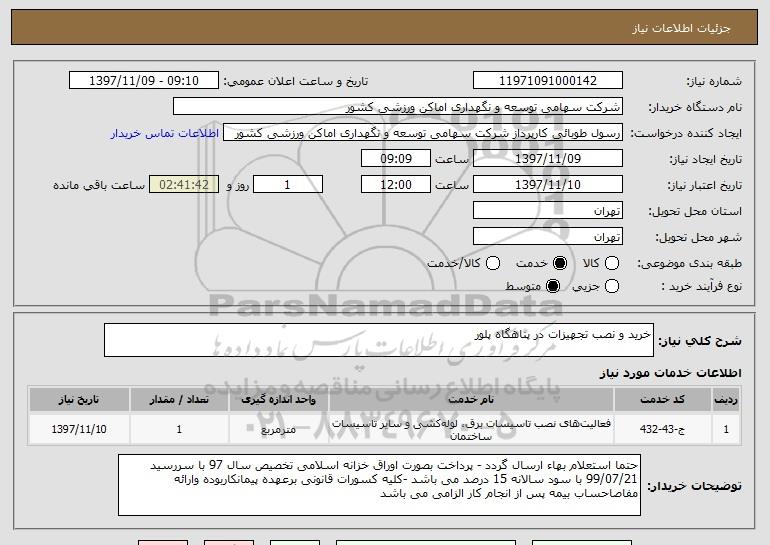
Task: Click the label توضیحات خریدار
Action: (694, 486)
